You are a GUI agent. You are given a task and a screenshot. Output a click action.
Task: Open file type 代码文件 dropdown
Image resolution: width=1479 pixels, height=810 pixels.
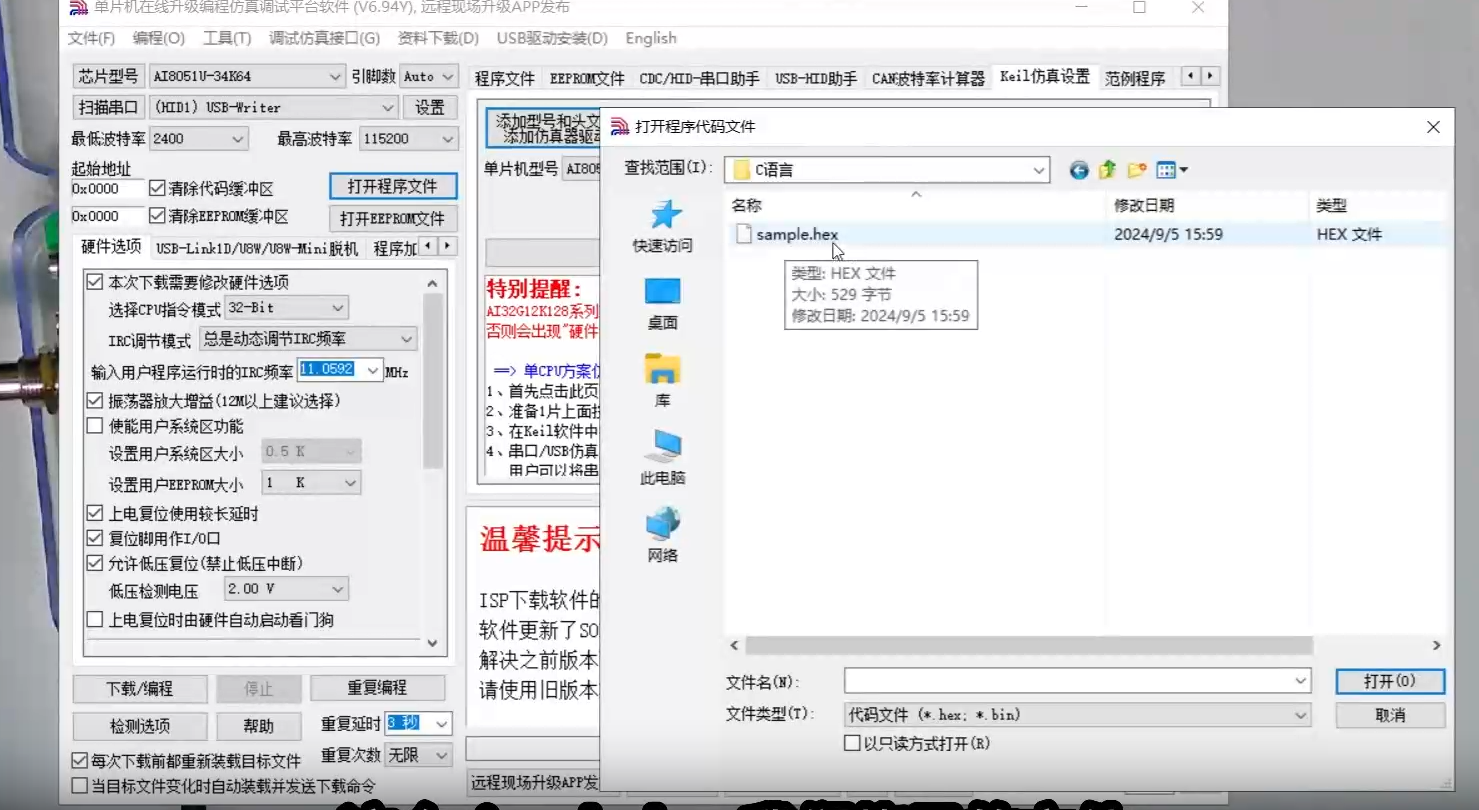click(x=1077, y=715)
